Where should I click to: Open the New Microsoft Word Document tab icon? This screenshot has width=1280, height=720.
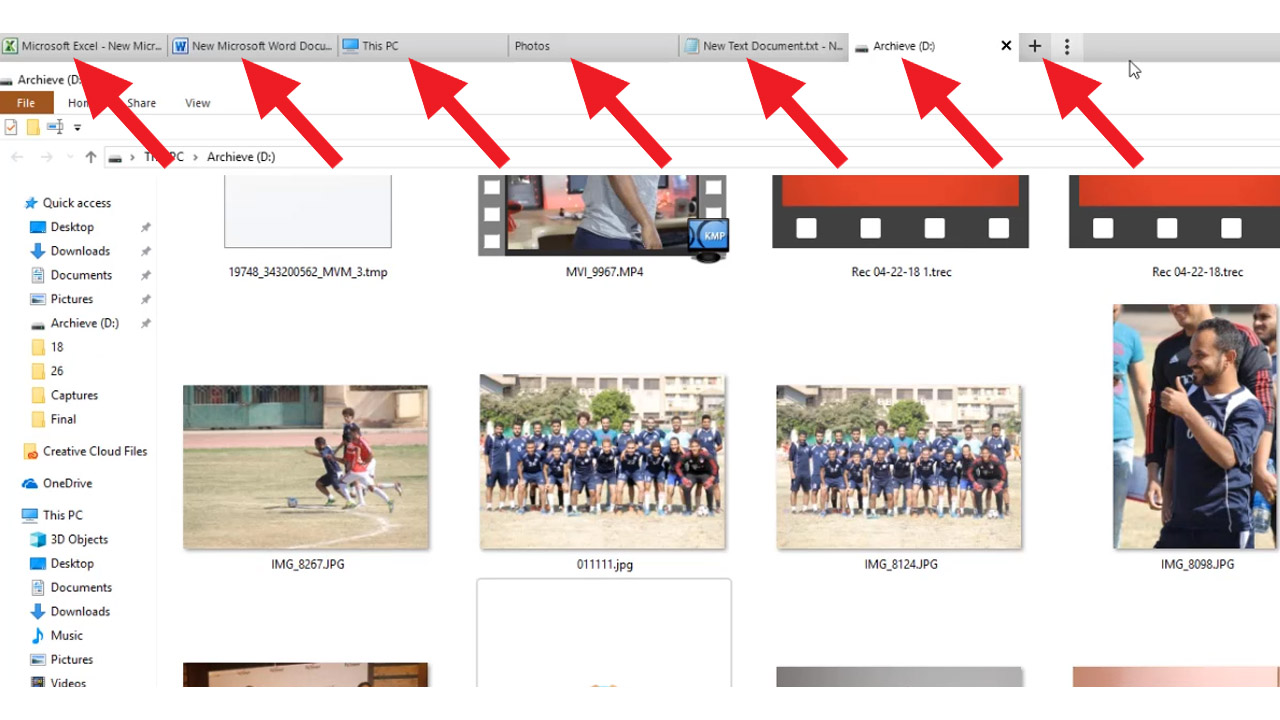[x=180, y=45]
